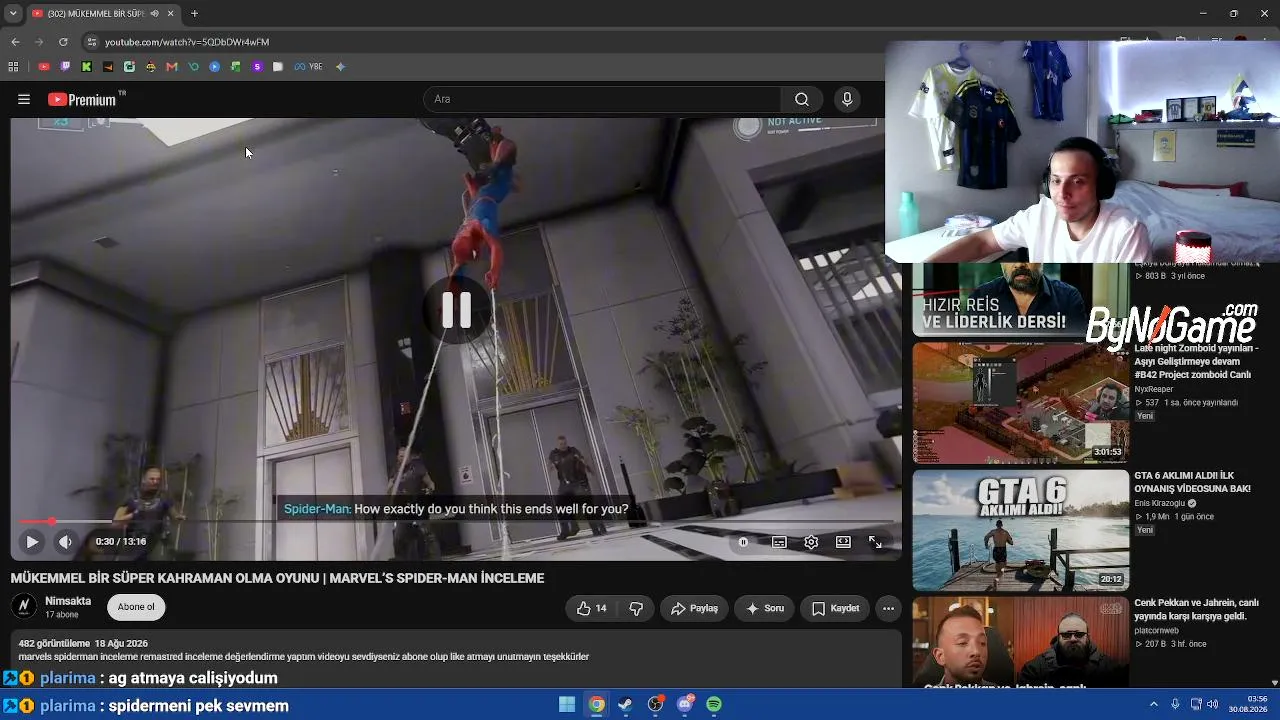Image resolution: width=1280 pixels, height=720 pixels.
Task: Open the Cenk Pekkan and Jahrein thumbnail
Action: 1020,643
